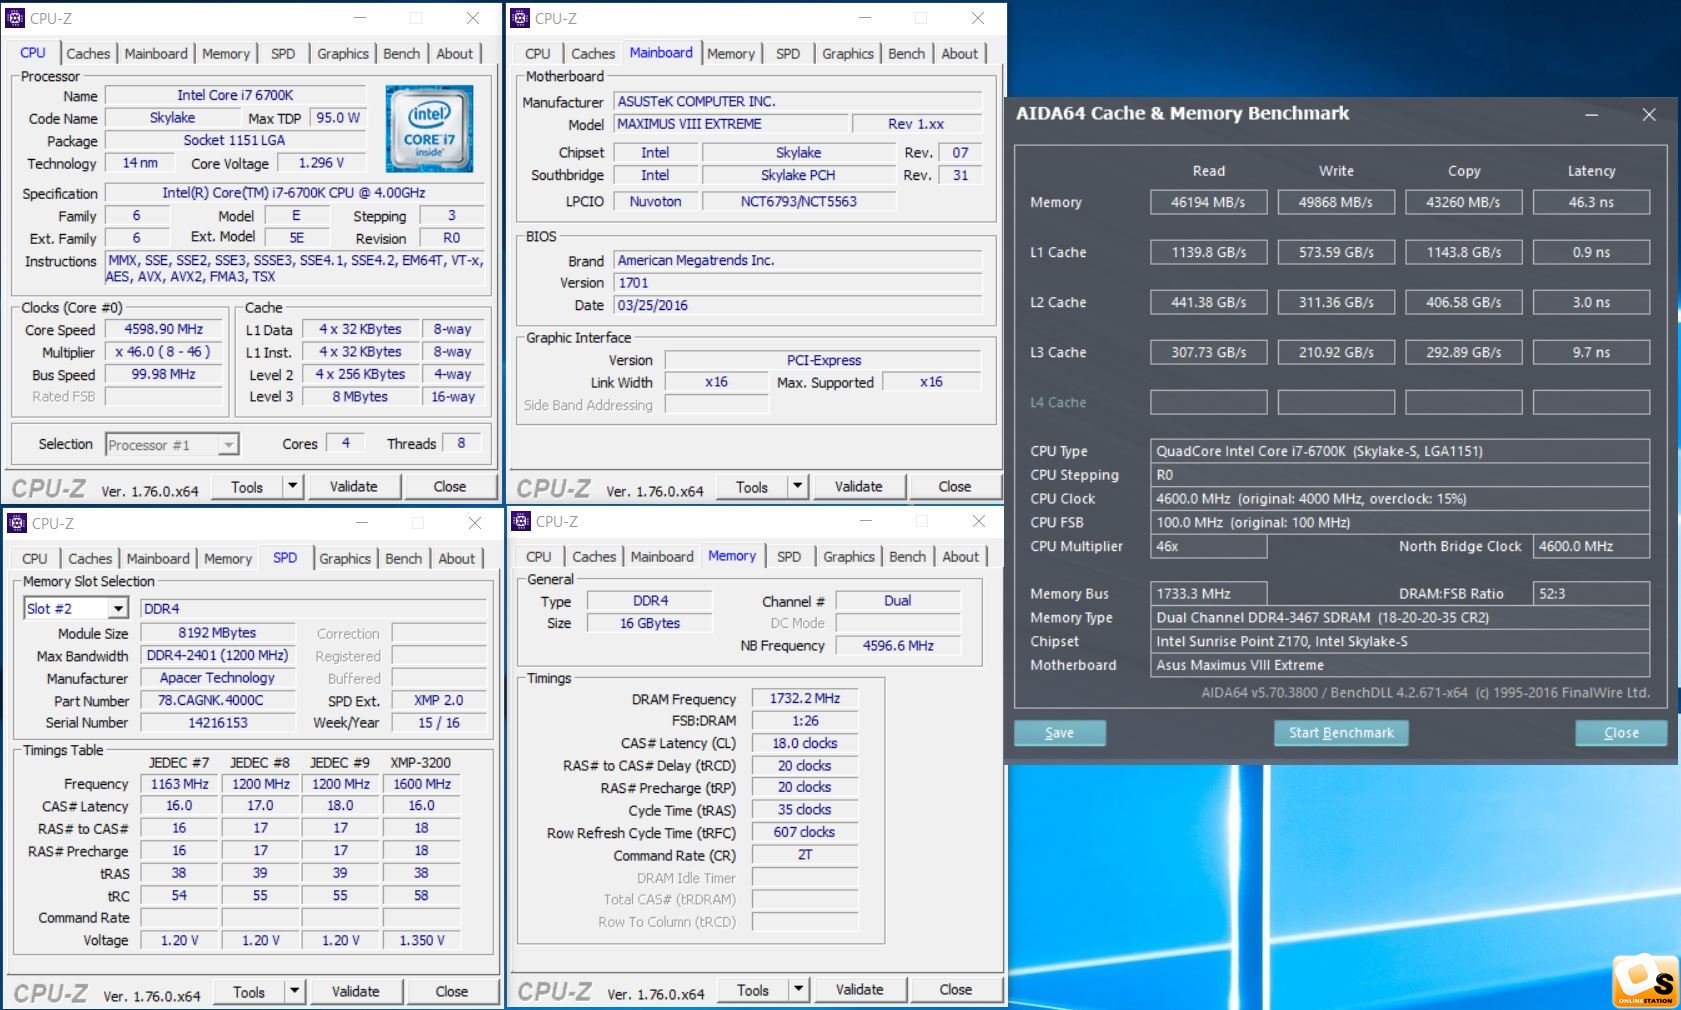Click CAS# Latency 18.0 clocks value
The image size is (1681, 1010).
805,743
